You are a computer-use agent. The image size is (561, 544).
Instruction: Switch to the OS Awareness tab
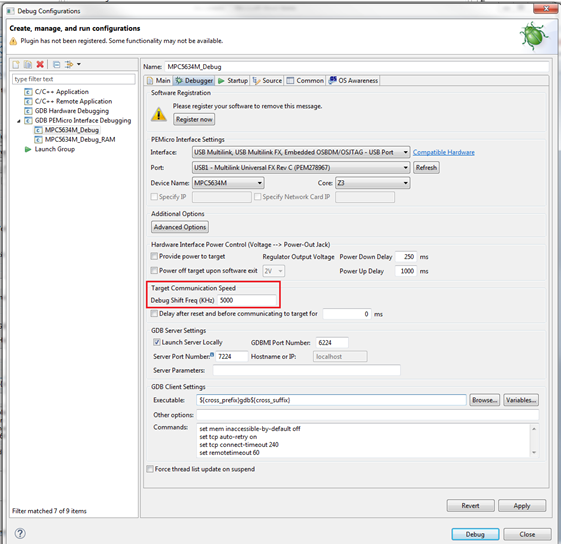pyautogui.click(x=353, y=81)
